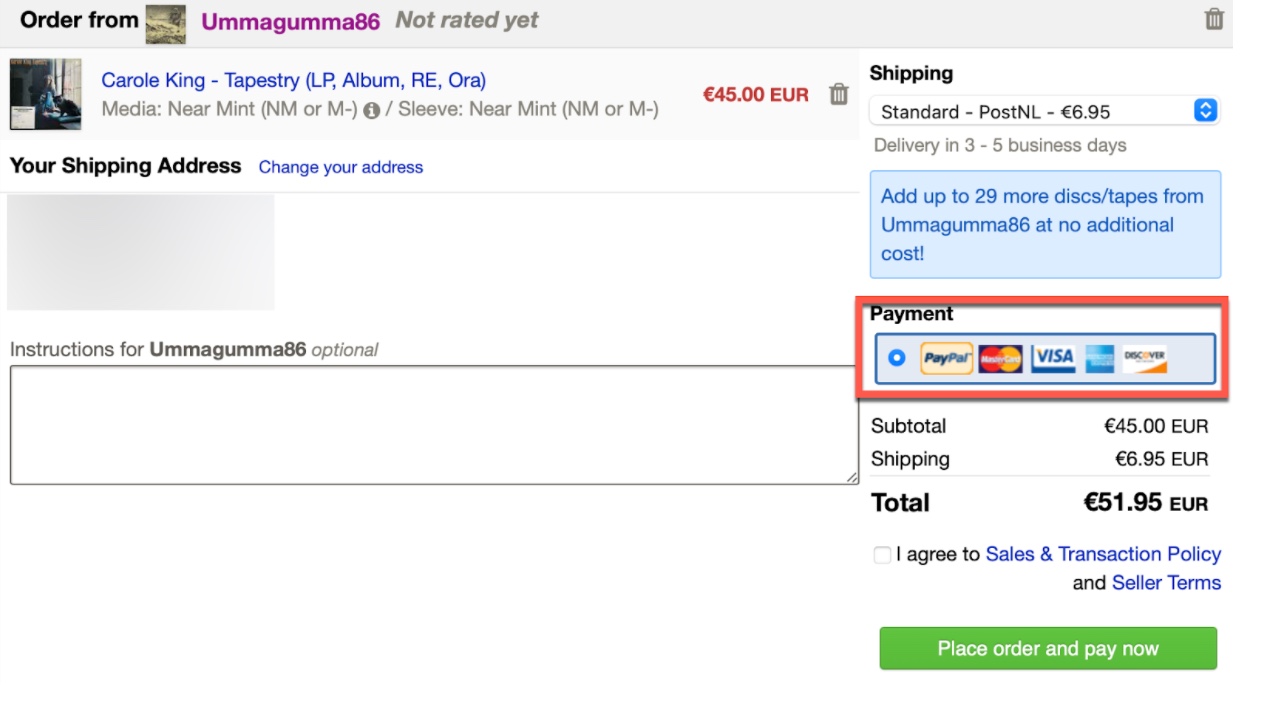Click the Tapestry album cover thumbnail
The height and width of the screenshot is (702, 1264).
[45, 94]
